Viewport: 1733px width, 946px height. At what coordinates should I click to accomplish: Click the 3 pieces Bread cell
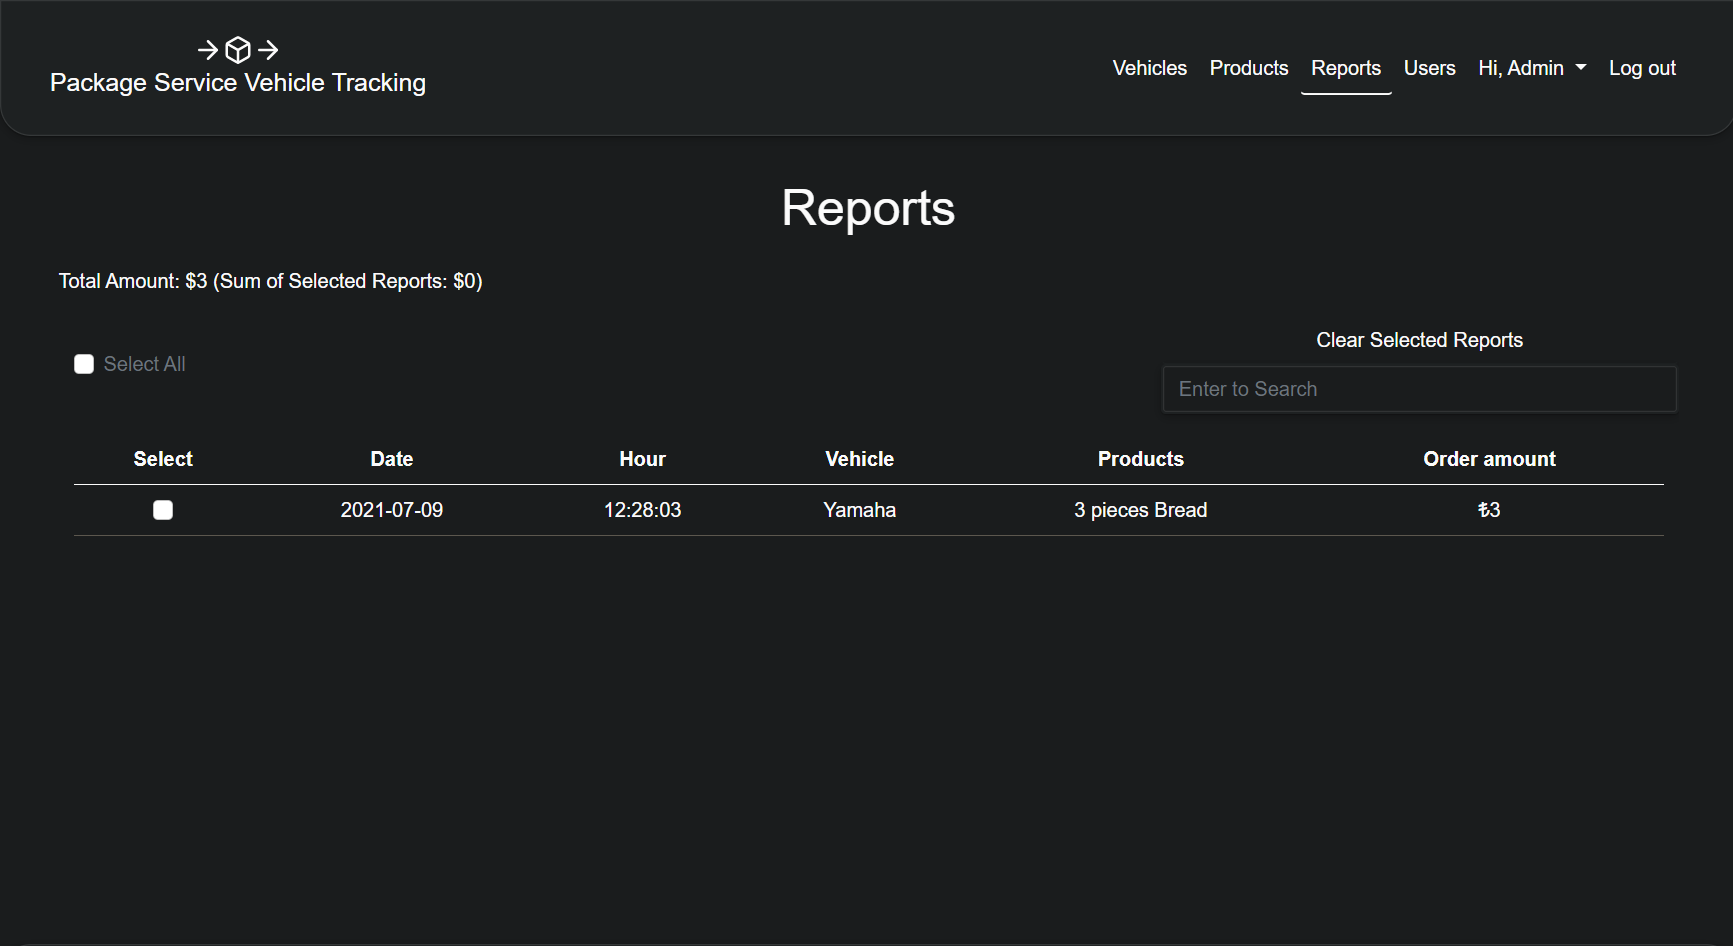1140,510
